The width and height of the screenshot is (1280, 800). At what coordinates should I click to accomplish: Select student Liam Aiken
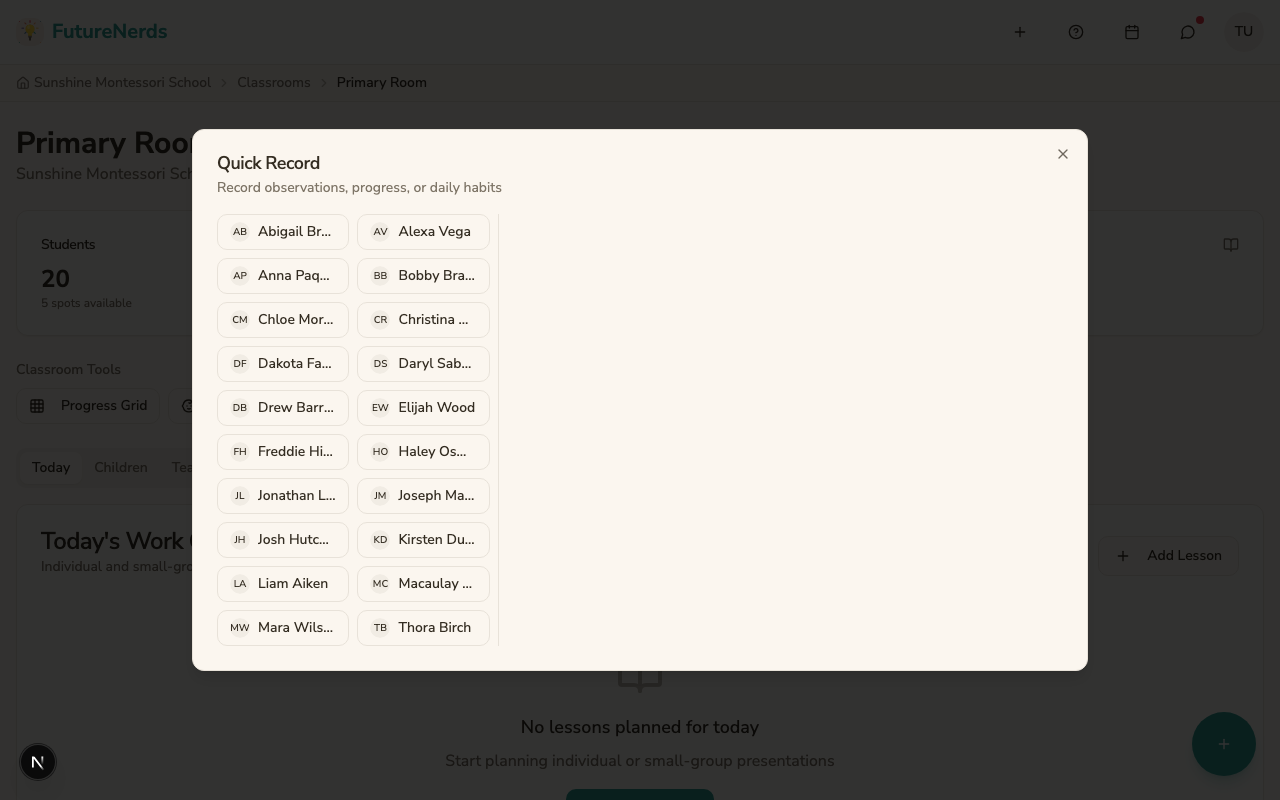(x=282, y=583)
